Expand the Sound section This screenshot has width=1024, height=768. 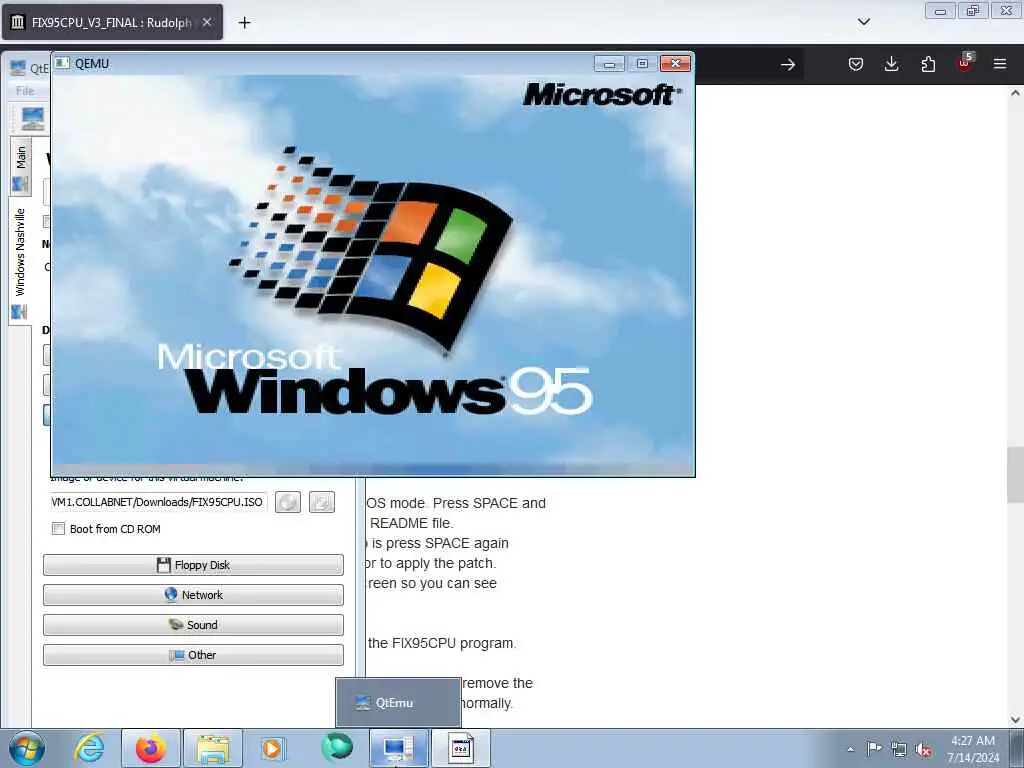tap(193, 625)
